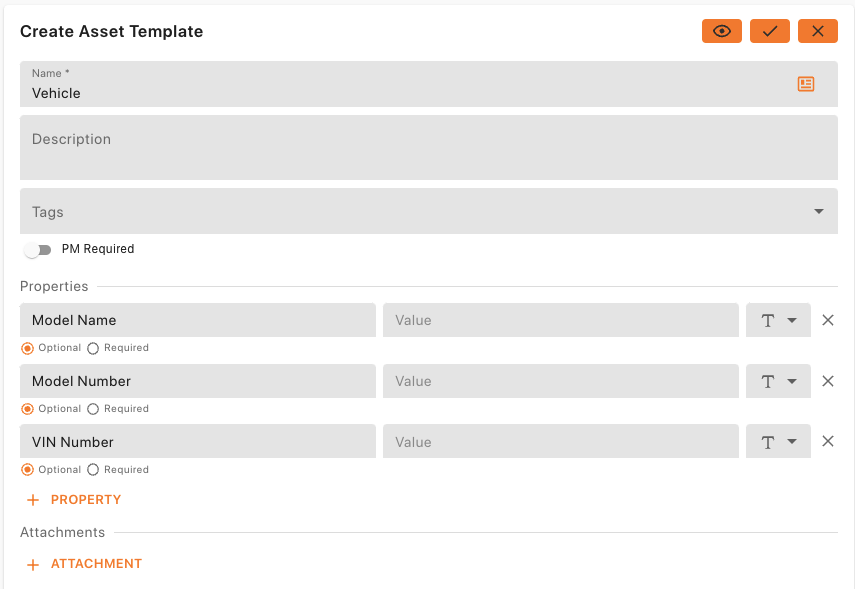Expand VIN Number text type selector
The image size is (855, 589).
pos(778,441)
